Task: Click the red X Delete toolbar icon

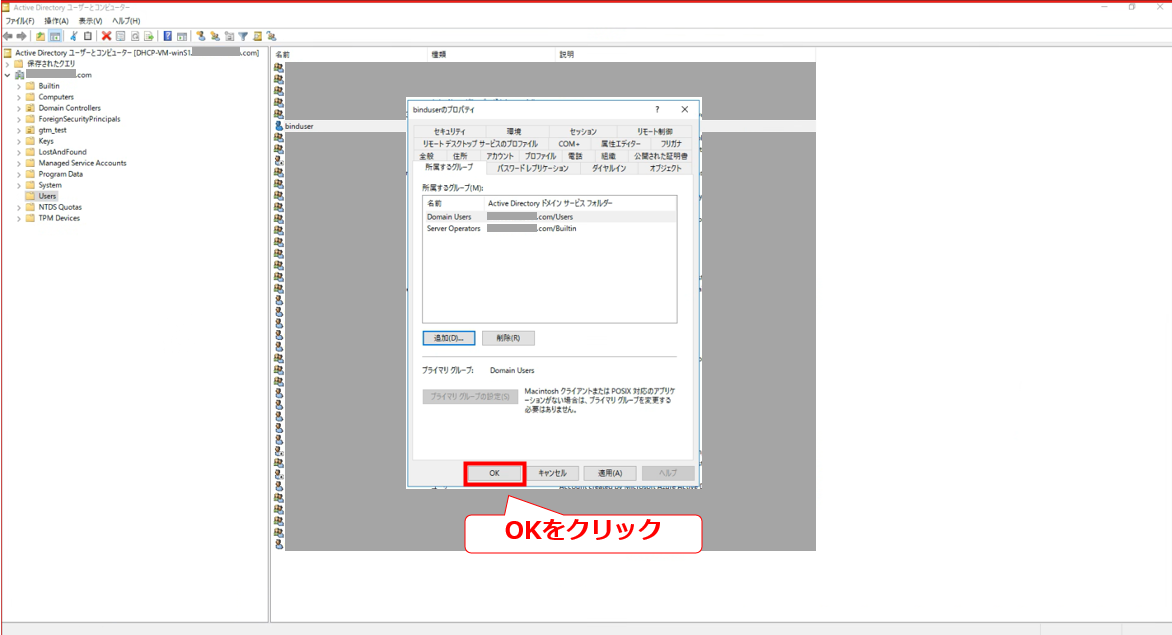Action: tap(106, 36)
